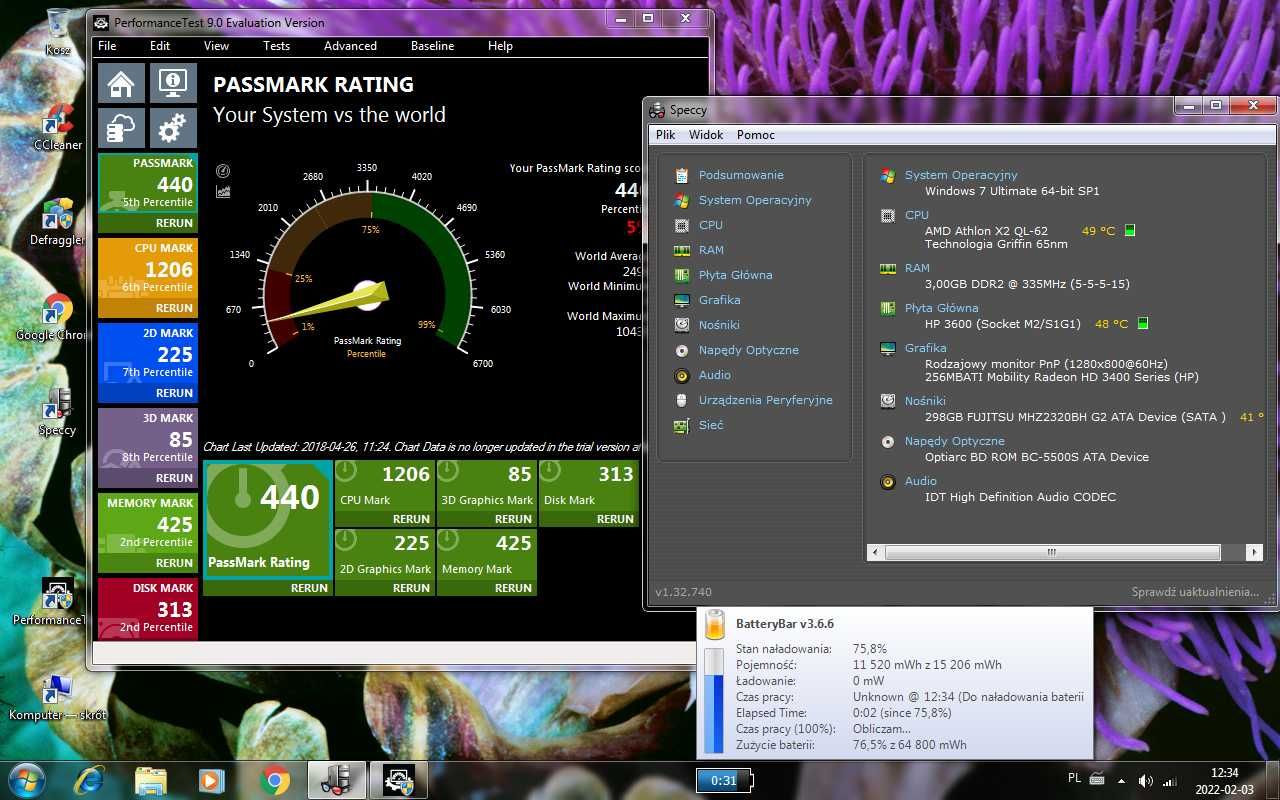The height and width of the screenshot is (800, 1280).
Task: Click Sieć network icon in Speccy sidebar
Action: 682,425
